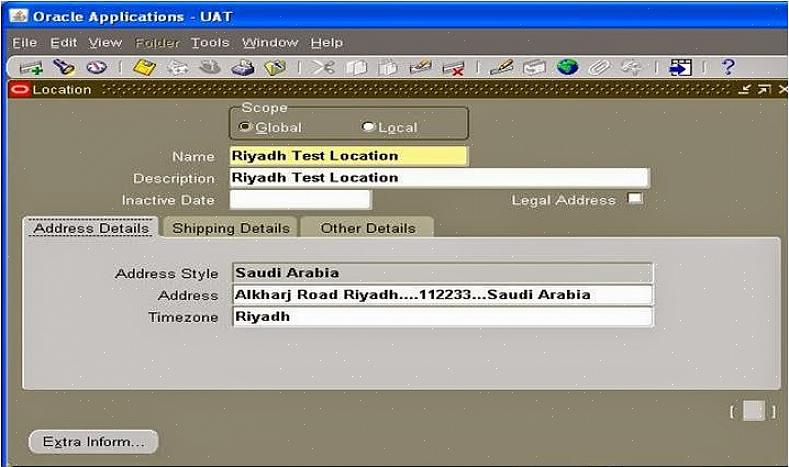
Task: Click the Zoom toolbar icon
Action: (534, 67)
